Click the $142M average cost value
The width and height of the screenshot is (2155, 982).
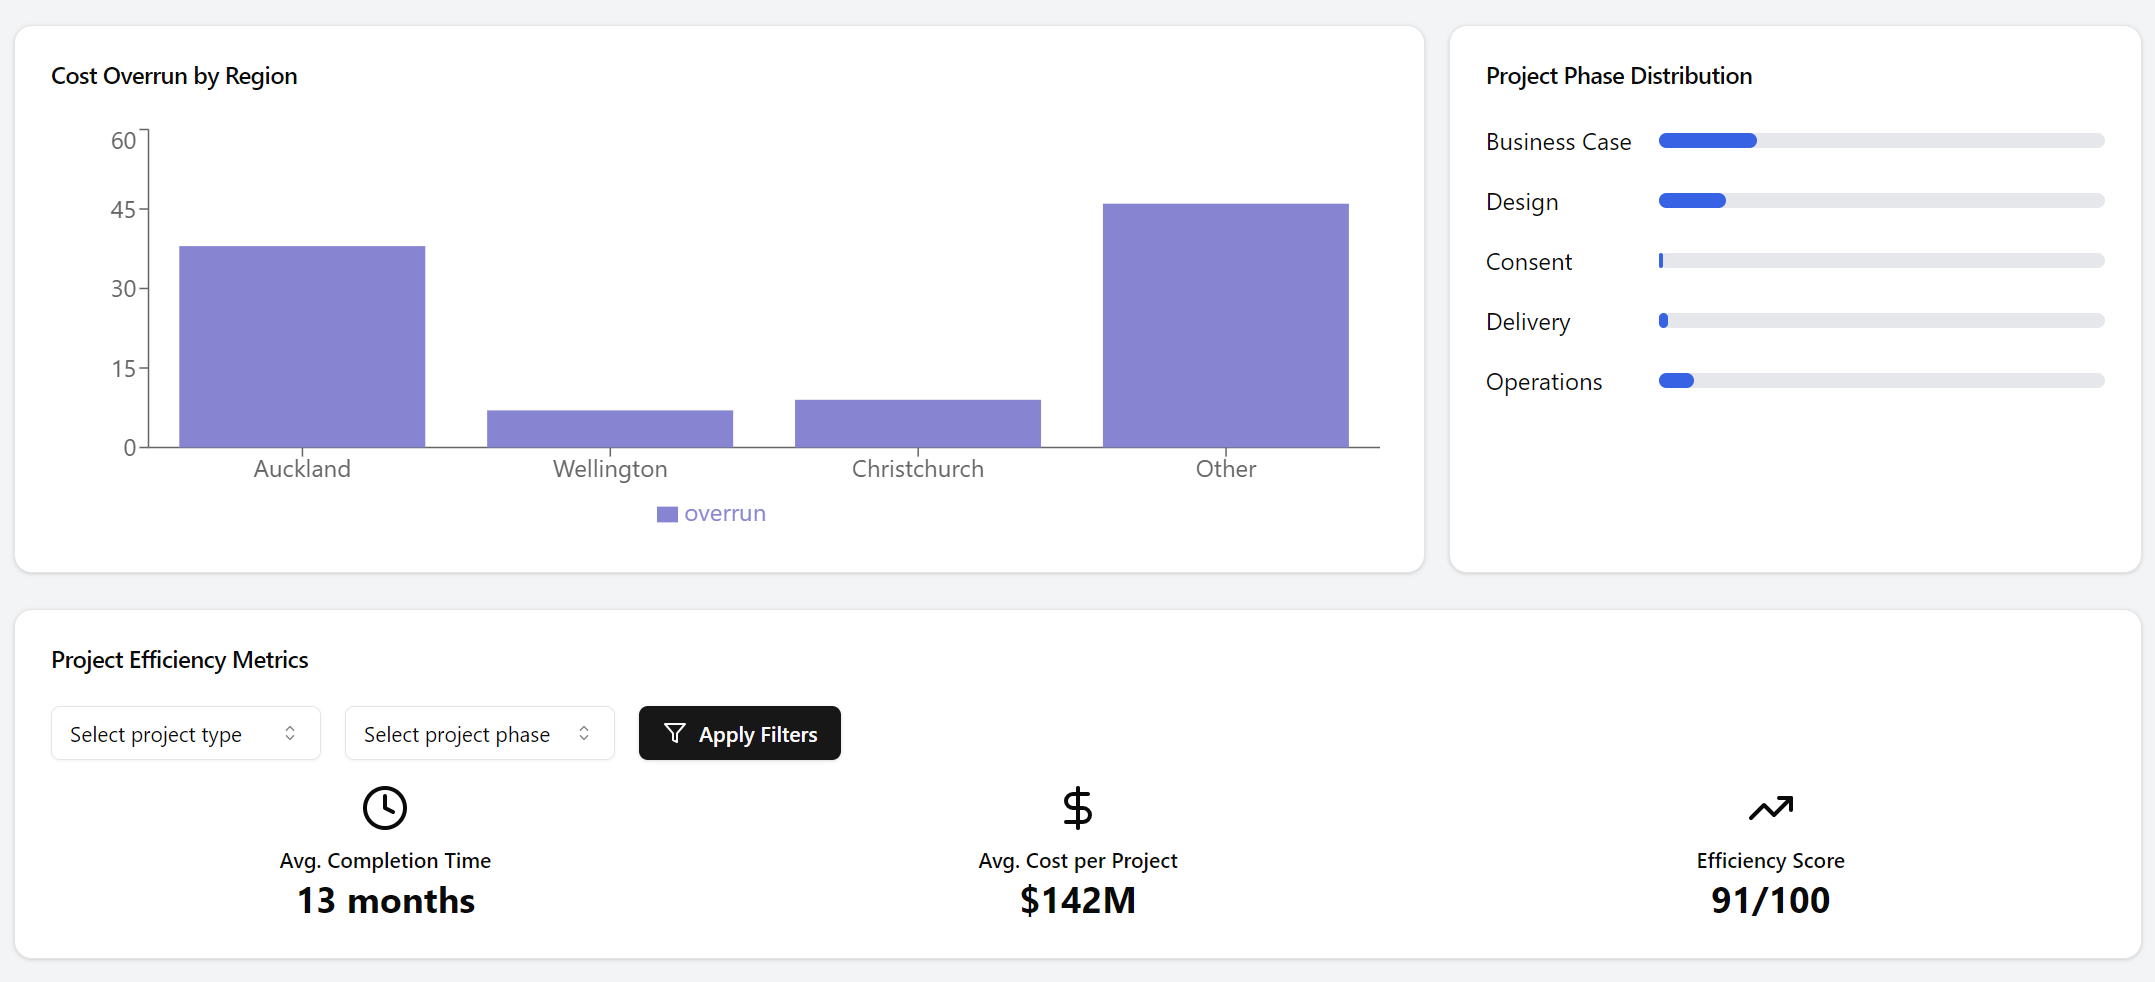[1077, 901]
